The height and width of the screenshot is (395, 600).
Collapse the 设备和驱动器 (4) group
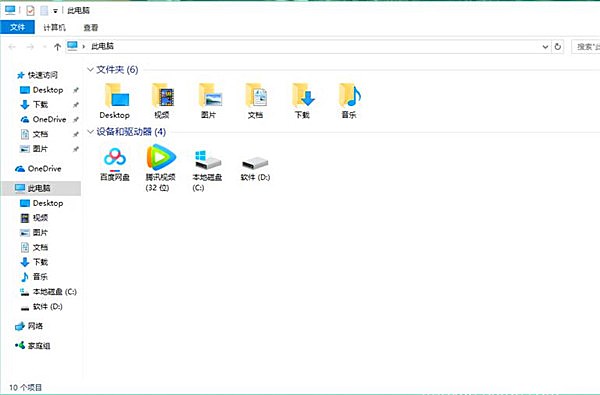point(90,132)
